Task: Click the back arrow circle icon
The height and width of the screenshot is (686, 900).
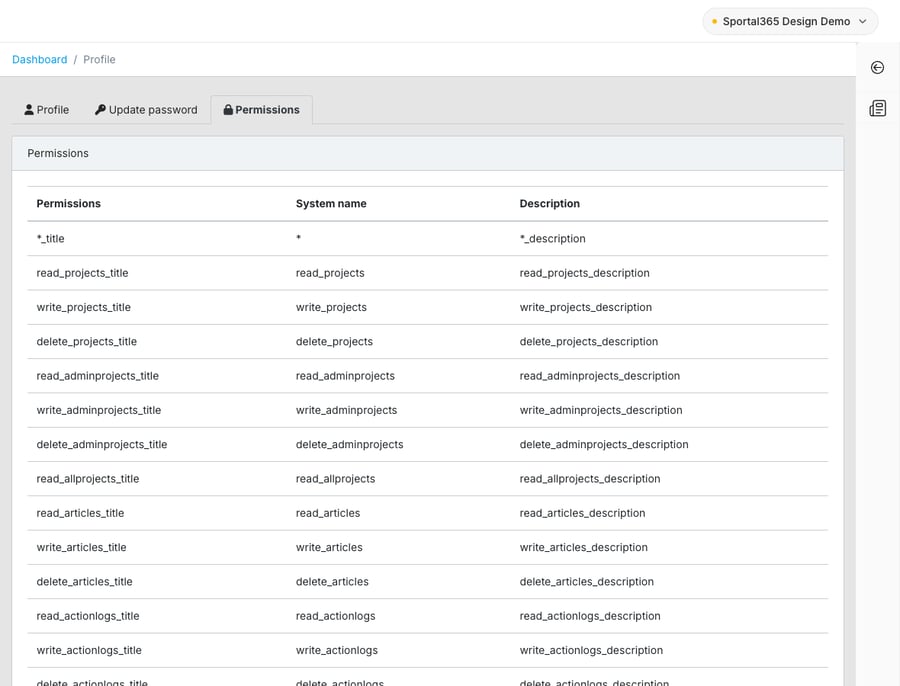Action: tap(877, 68)
